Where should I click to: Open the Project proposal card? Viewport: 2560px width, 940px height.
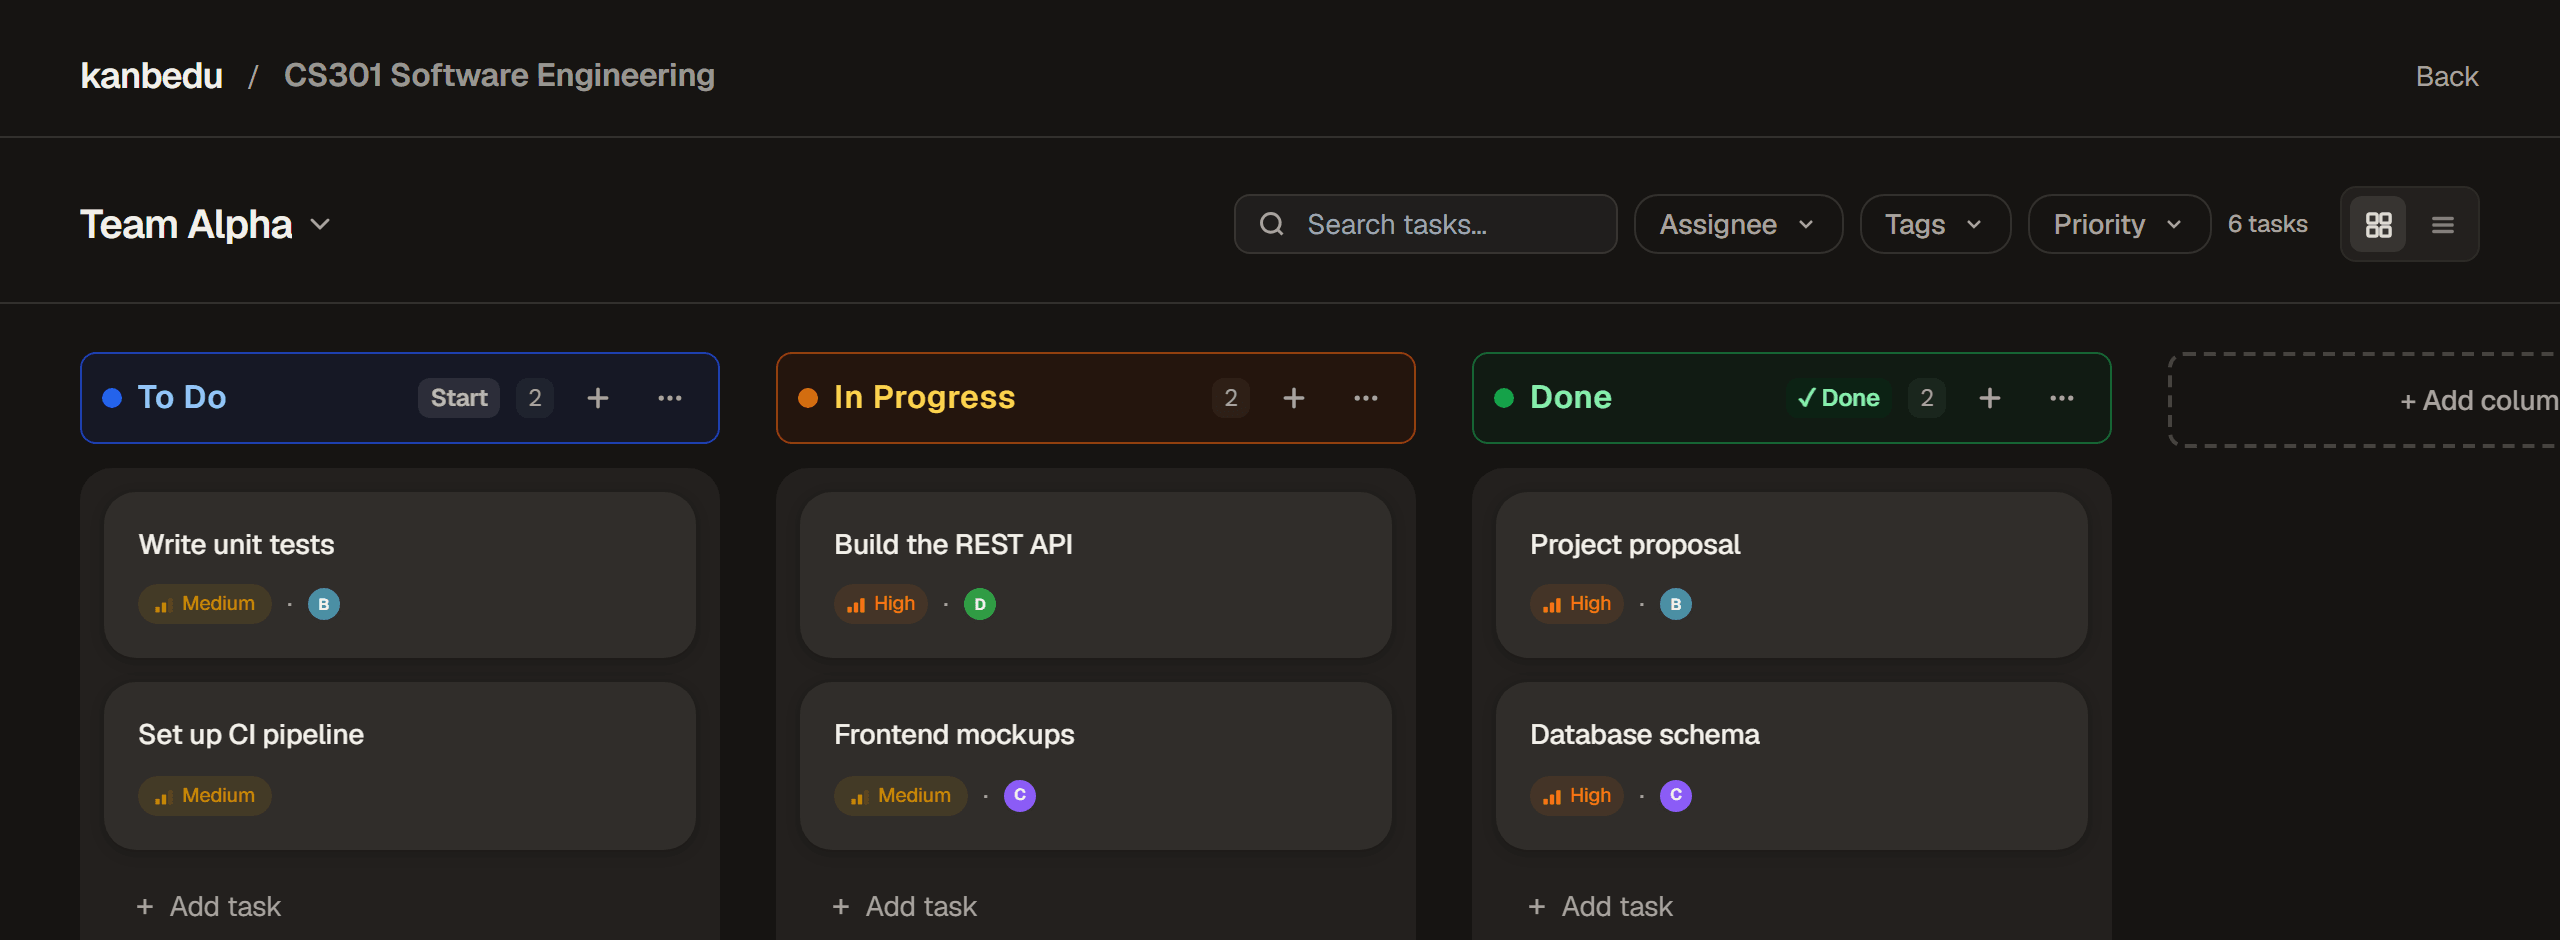(x=1792, y=575)
